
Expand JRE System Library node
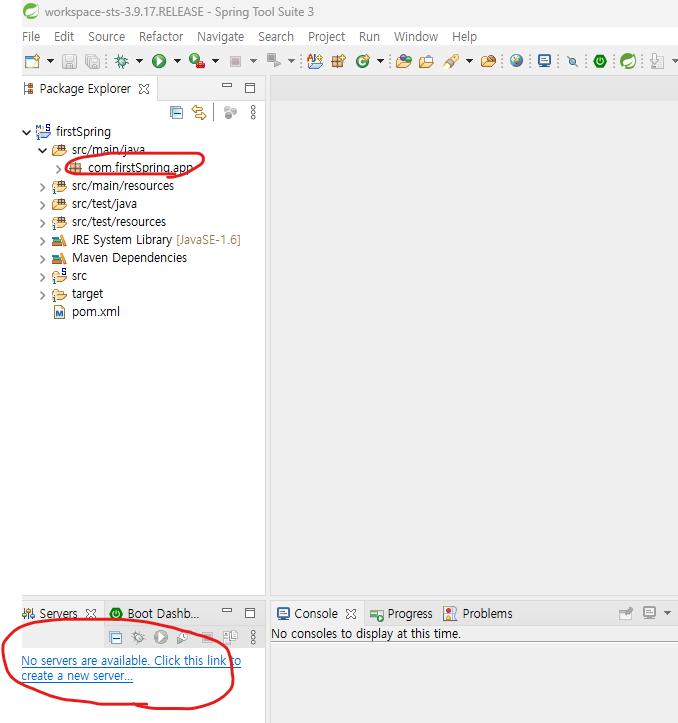click(x=42, y=241)
